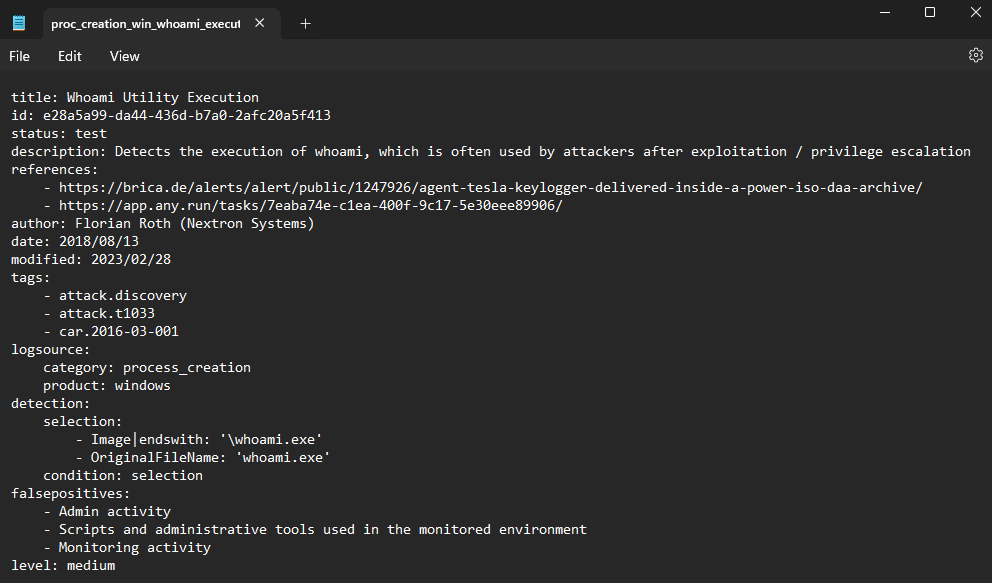
Task: Click the brica.de alerts URL
Action: pos(490,188)
